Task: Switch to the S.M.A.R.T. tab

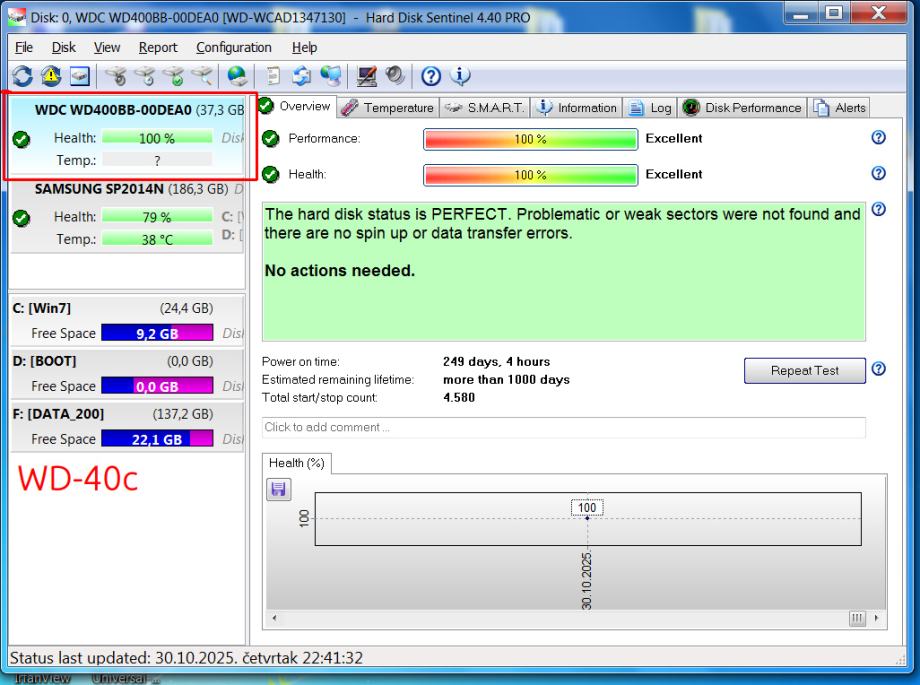Action: tap(485, 107)
